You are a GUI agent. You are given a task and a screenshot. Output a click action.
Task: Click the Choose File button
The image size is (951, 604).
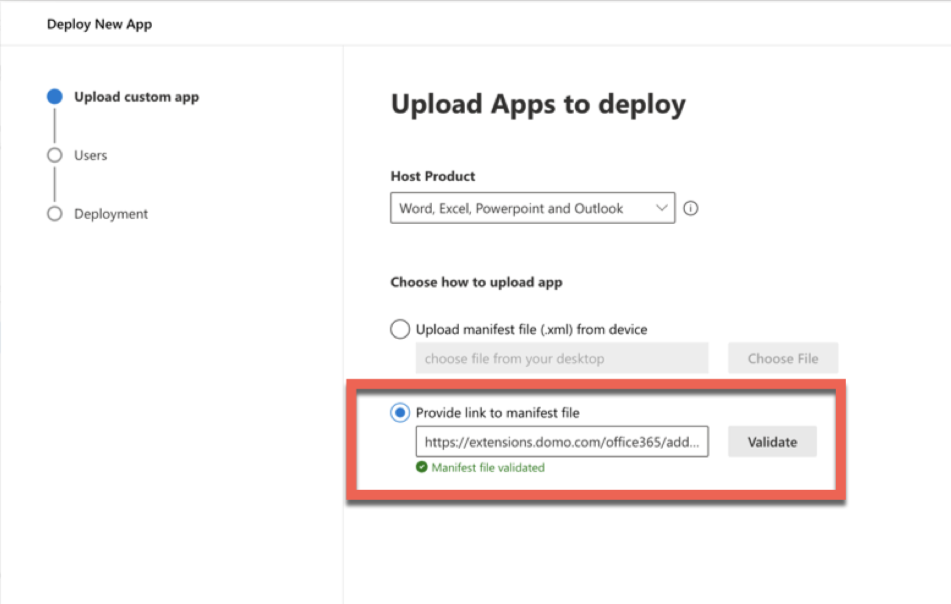point(783,357)
